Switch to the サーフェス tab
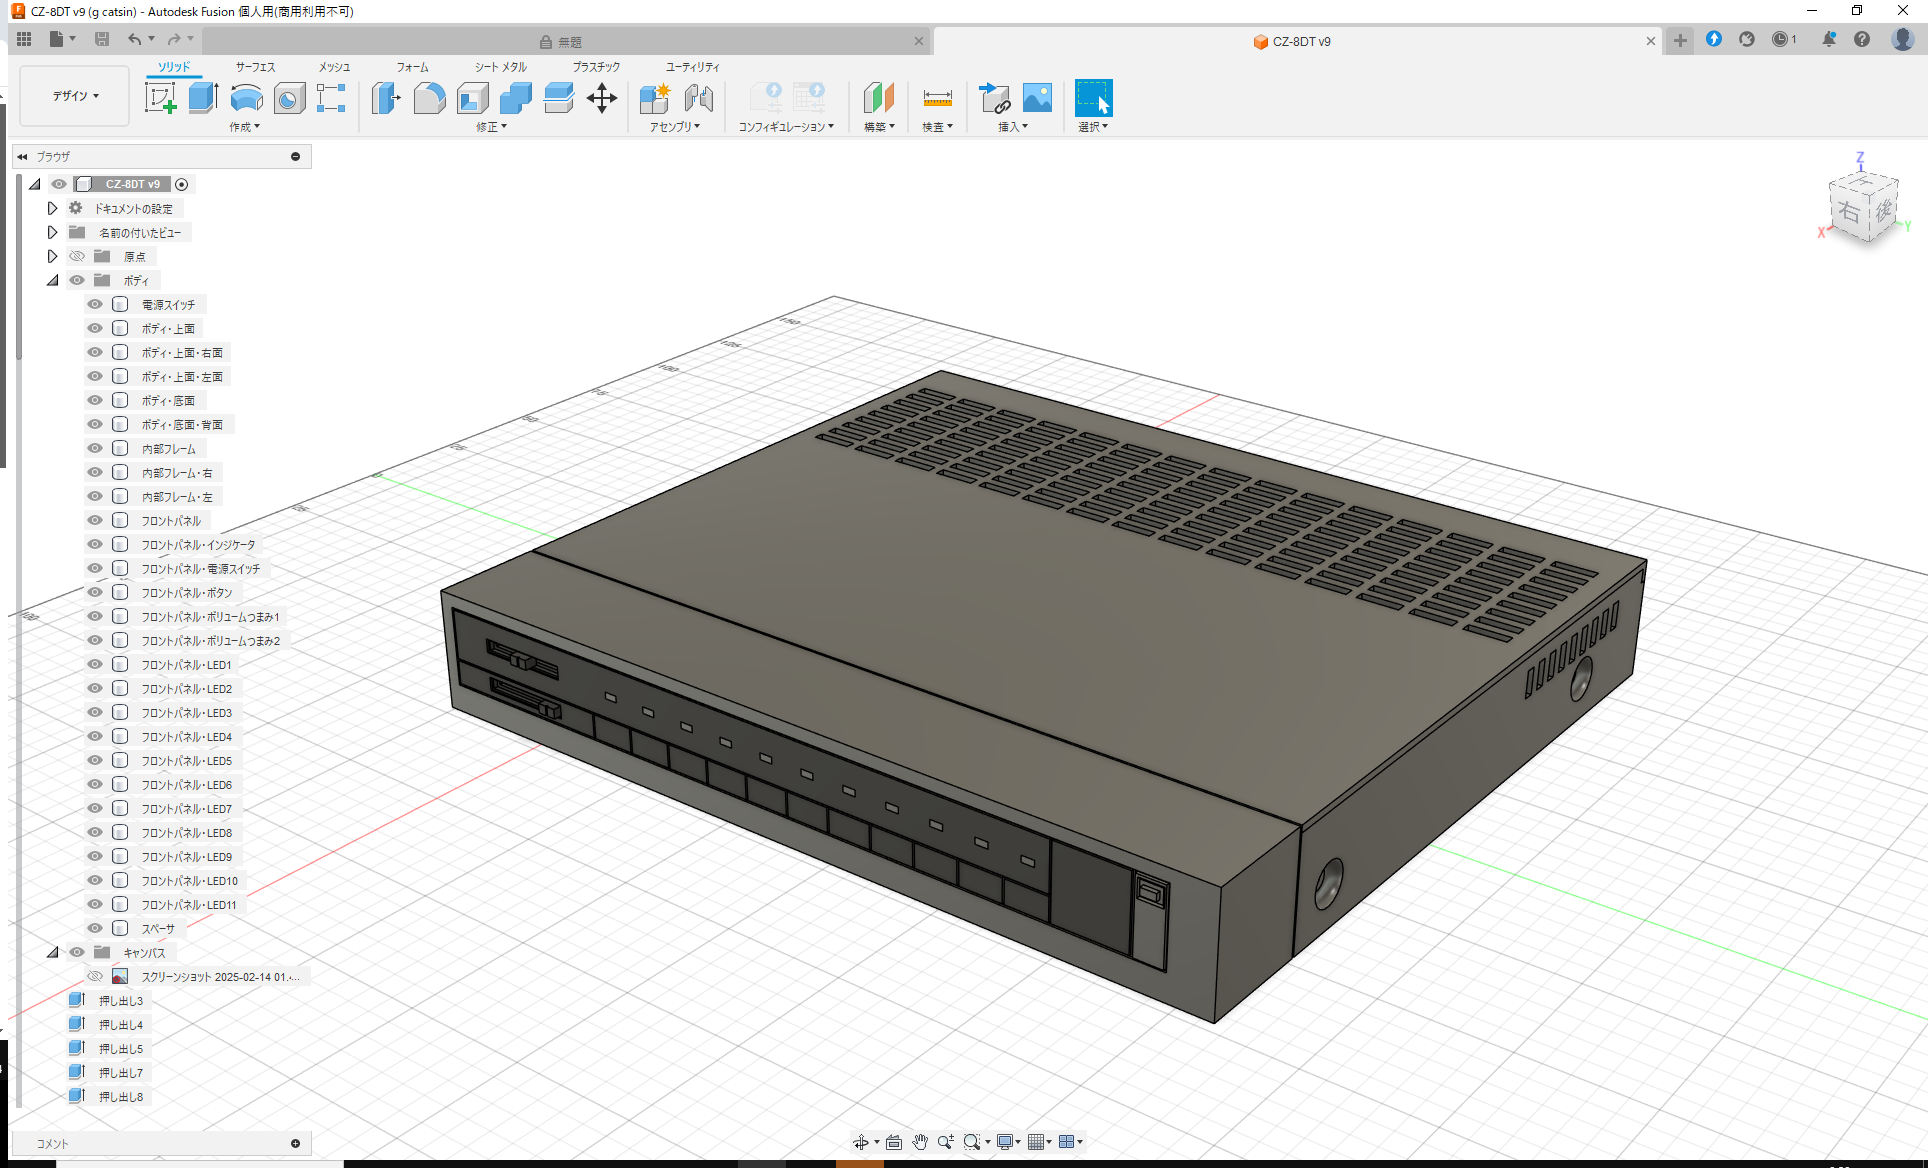This screenshot has width=1928, height=1168. point(255,67)
